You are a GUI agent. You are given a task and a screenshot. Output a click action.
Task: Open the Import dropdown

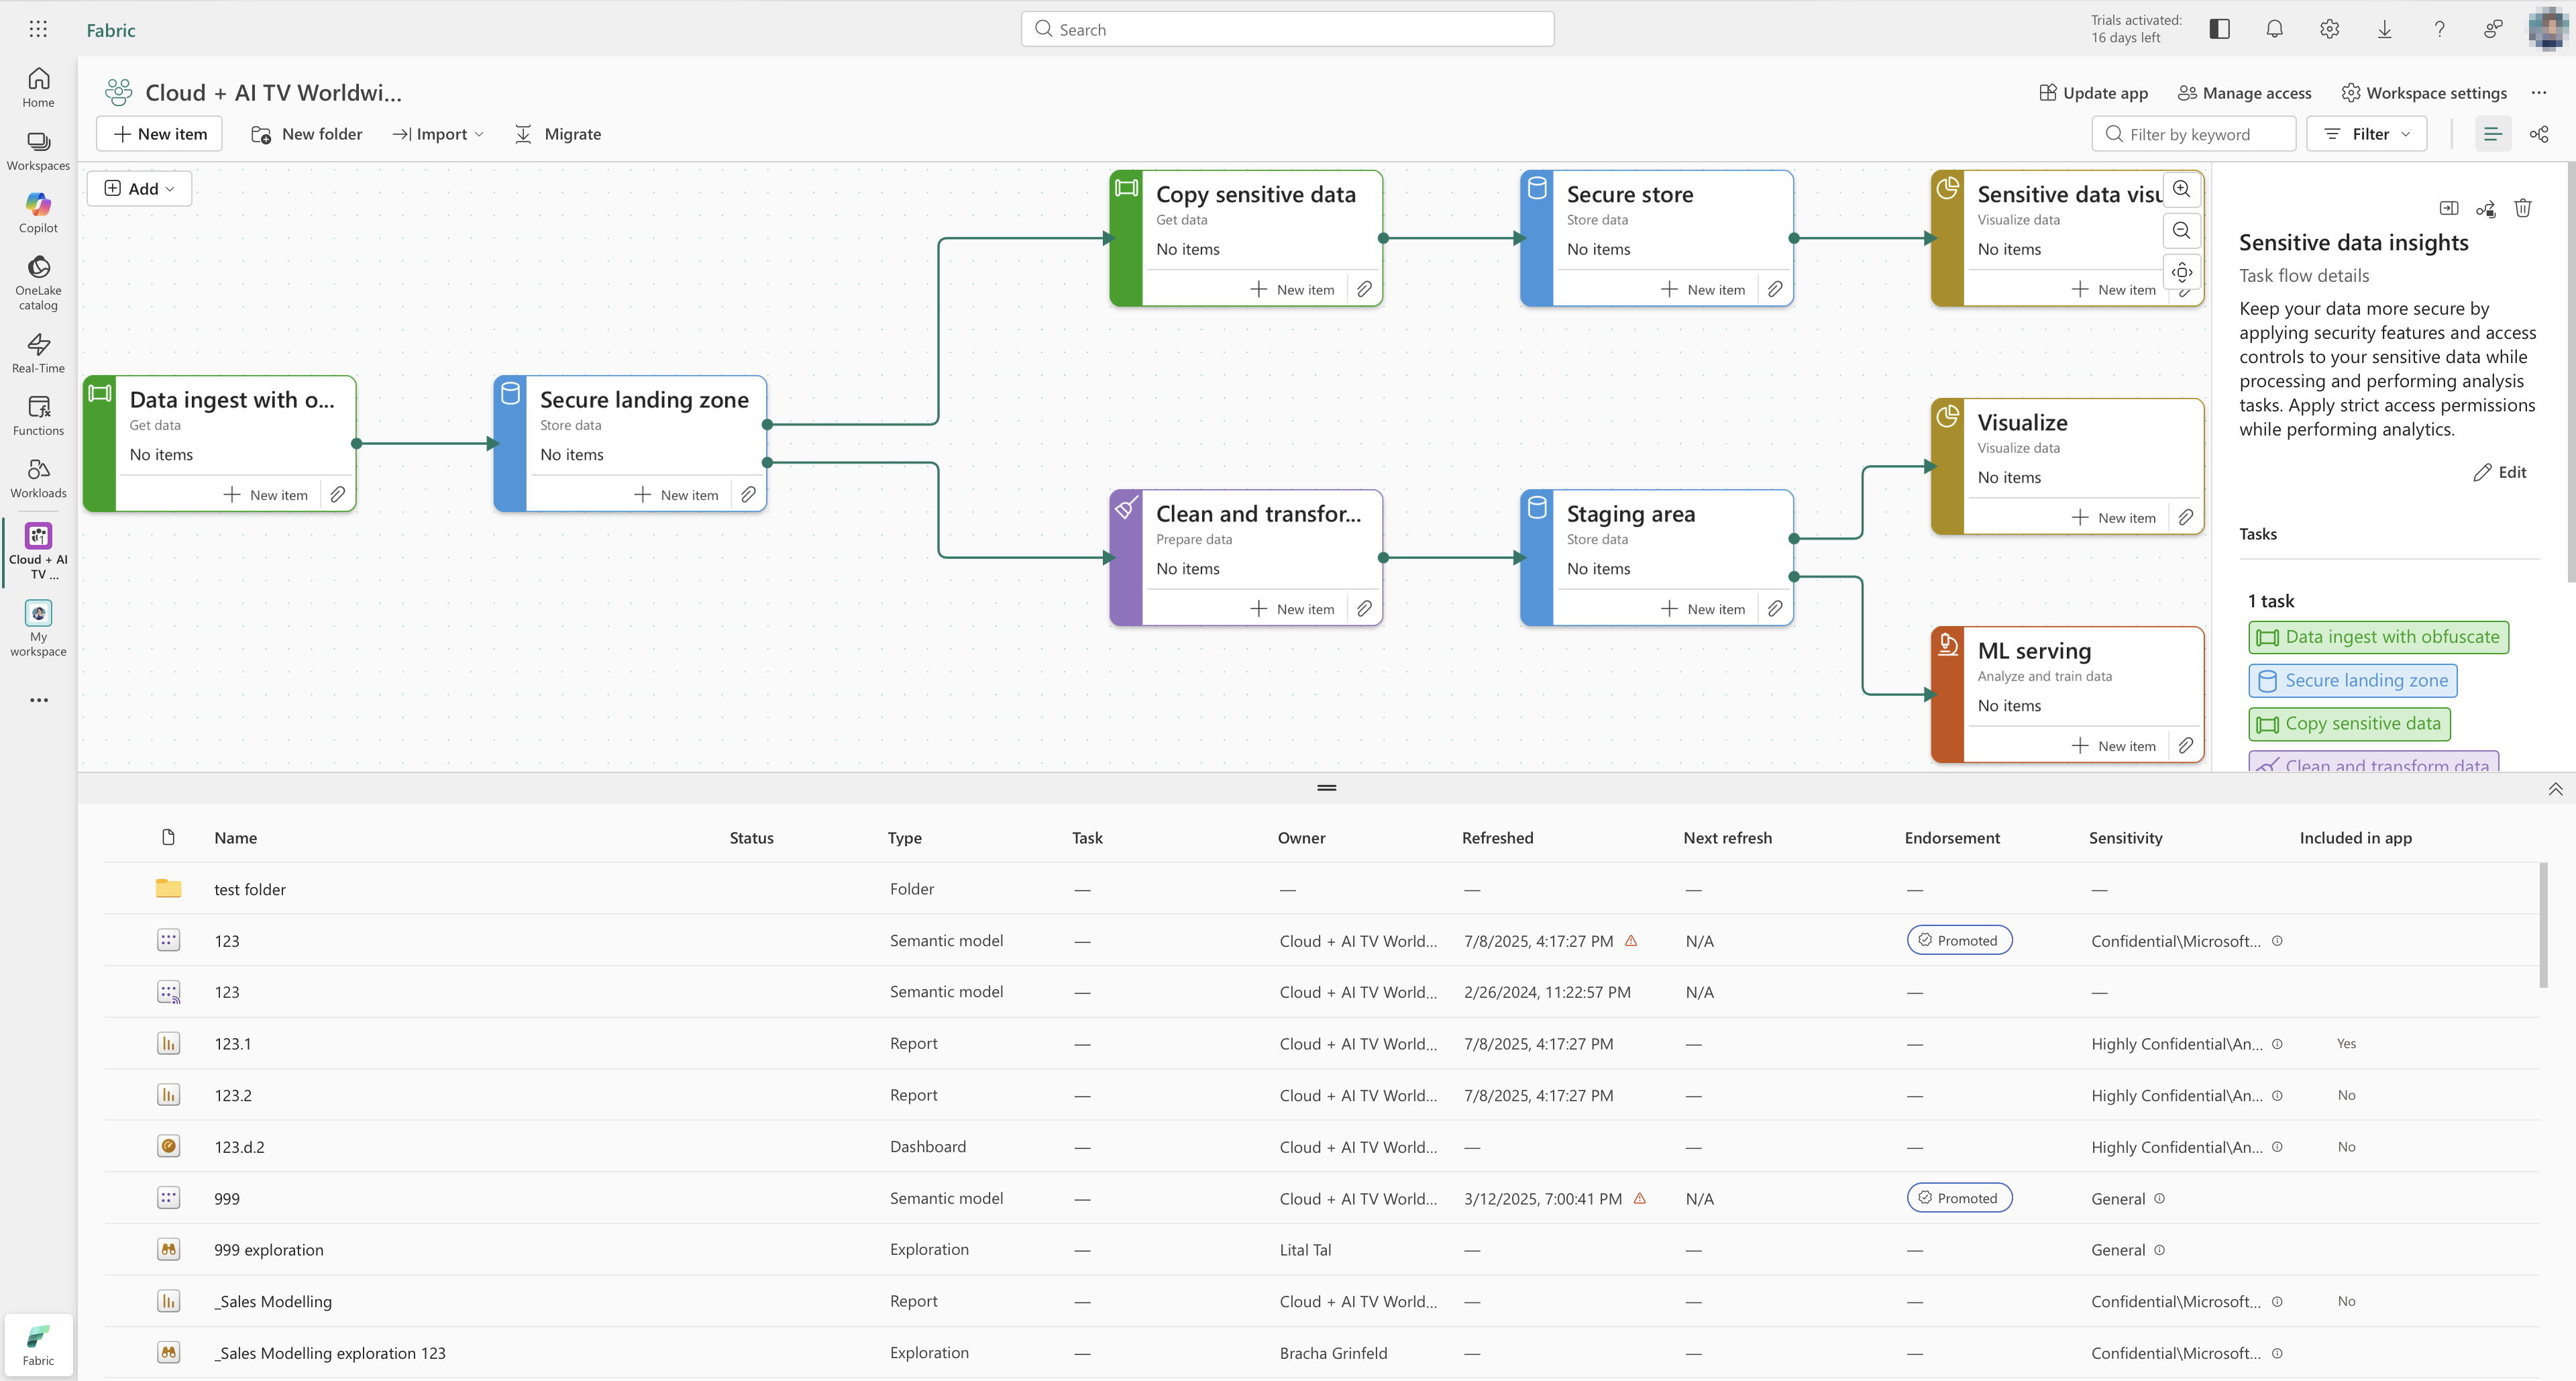438,134
